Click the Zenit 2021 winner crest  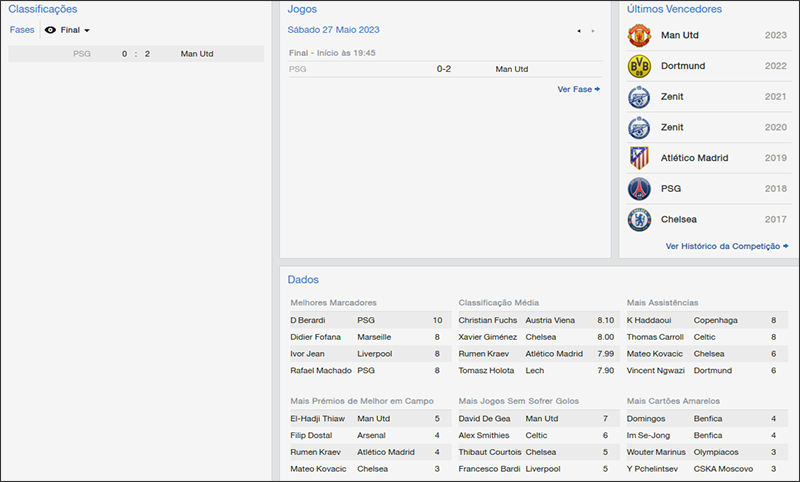639,97
